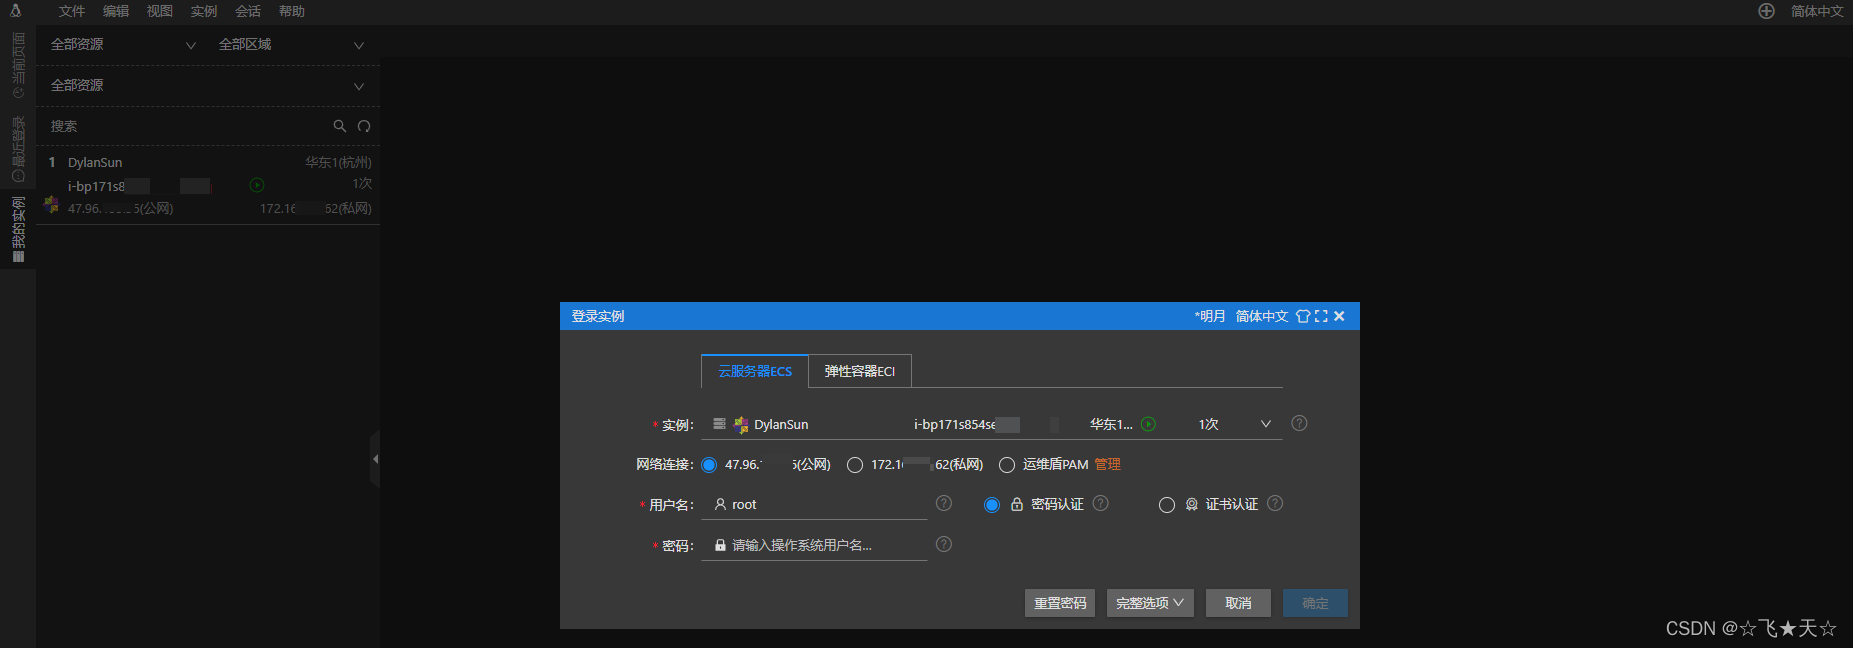Open the 实例 menu
This screenshot has height=648, width=1853.
click(x=204, y=11)
